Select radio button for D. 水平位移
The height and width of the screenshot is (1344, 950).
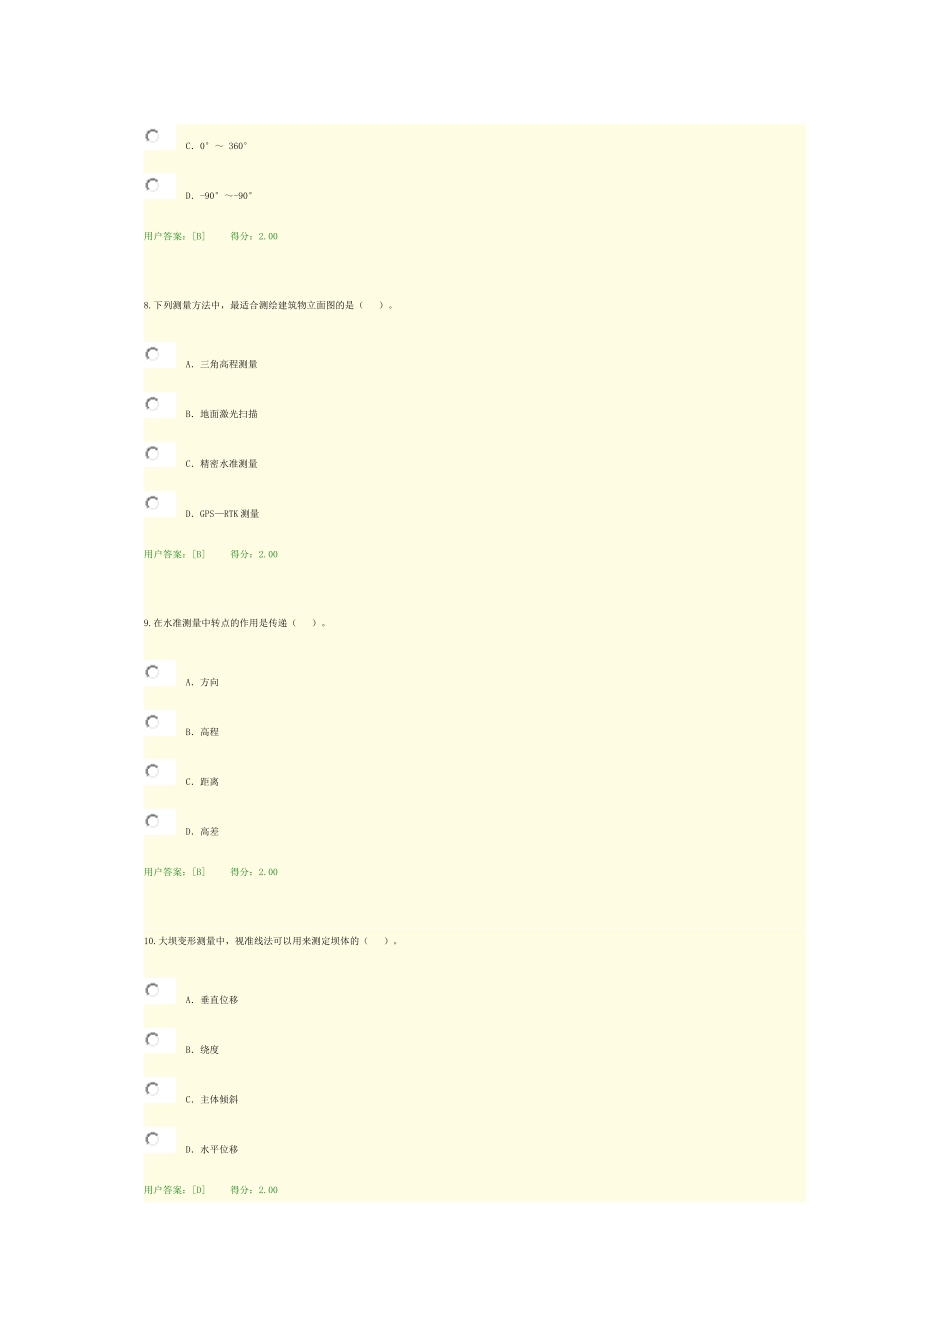(152, 1139)
